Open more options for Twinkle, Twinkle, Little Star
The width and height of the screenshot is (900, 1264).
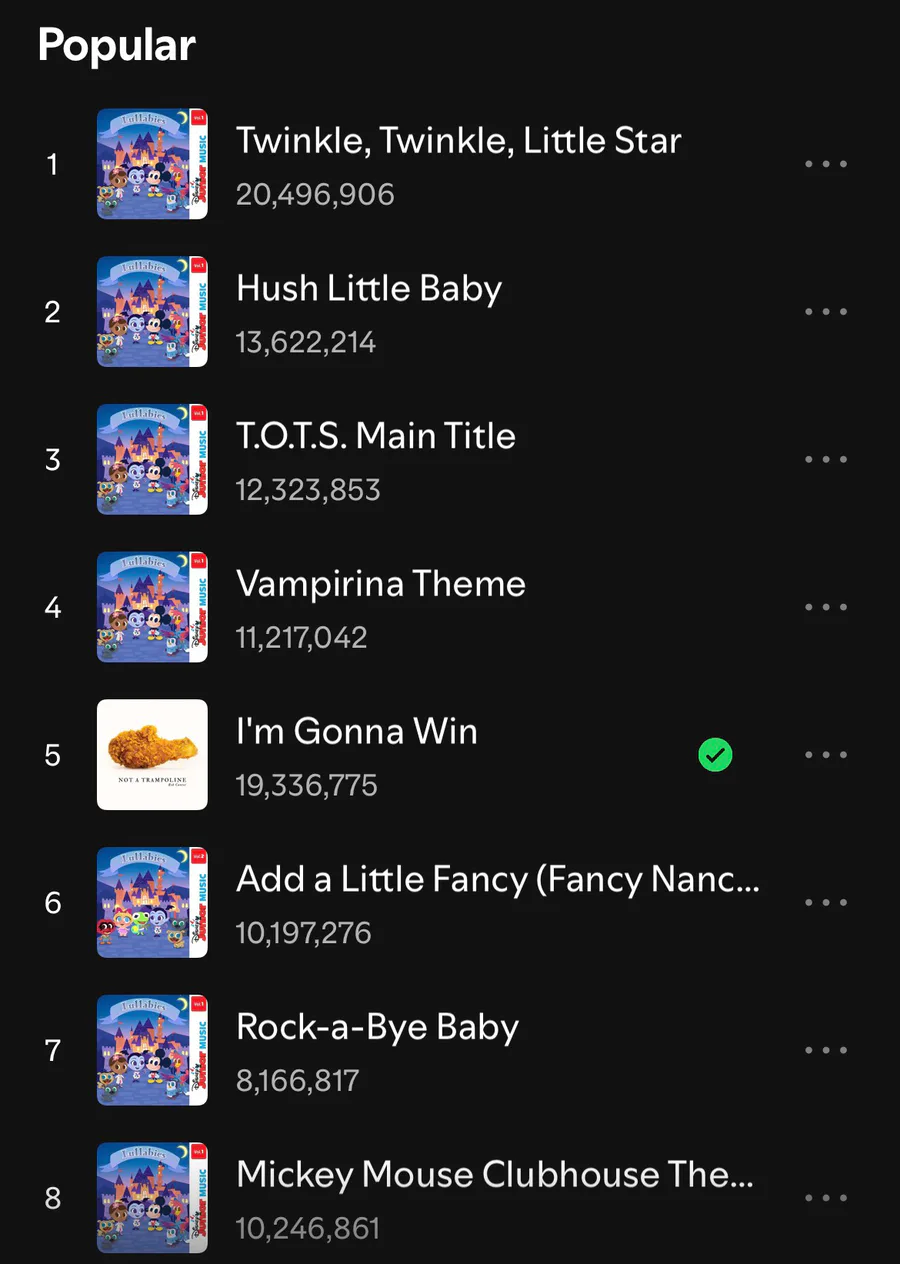[826, 164]
